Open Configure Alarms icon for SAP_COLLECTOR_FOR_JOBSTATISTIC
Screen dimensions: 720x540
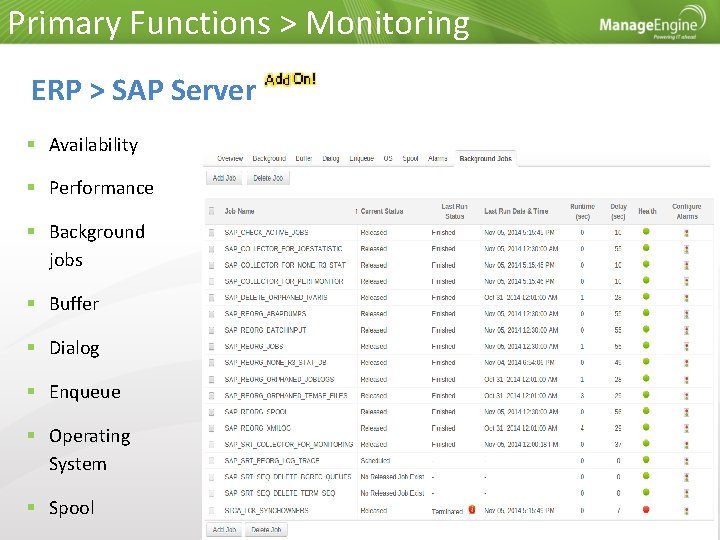[686, 249]
